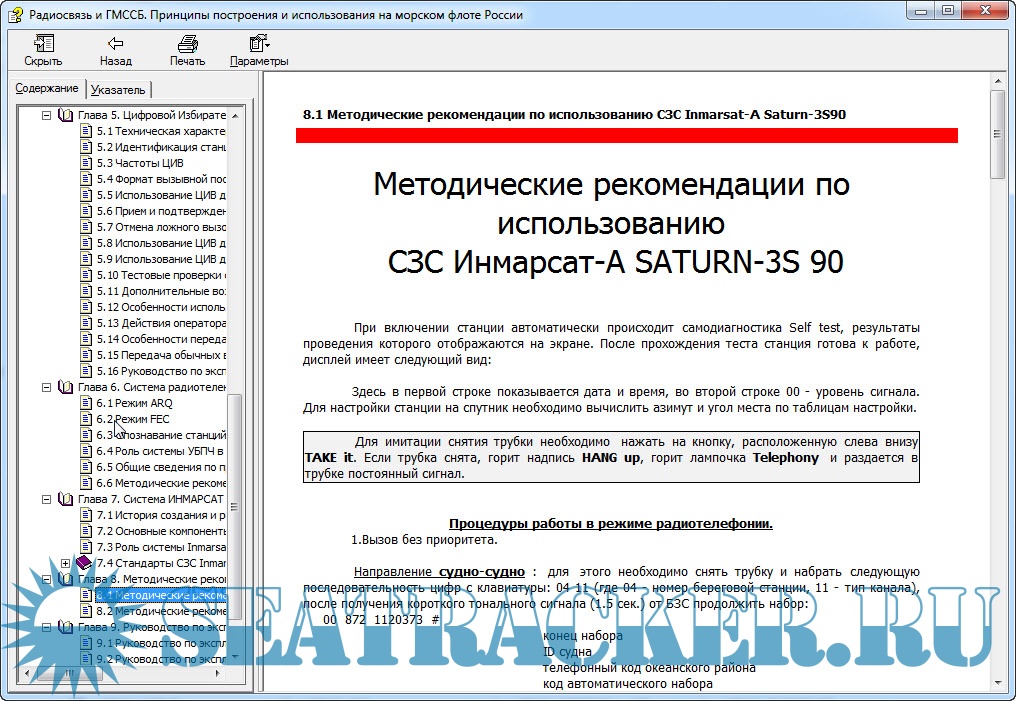Collapse the Глава 7 Система ИНМАРСАТ node
This screenshot has height=701, width=1016.
click(46, 499)
